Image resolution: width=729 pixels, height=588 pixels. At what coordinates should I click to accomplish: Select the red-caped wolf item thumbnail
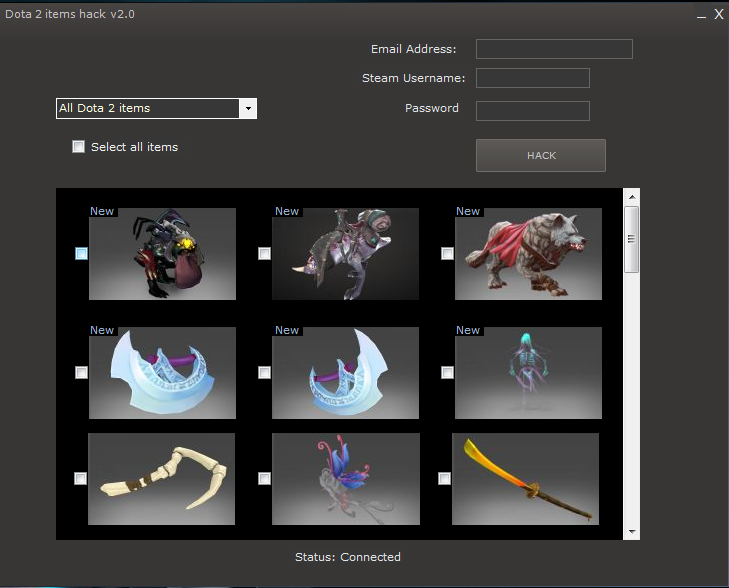[528, 254]
